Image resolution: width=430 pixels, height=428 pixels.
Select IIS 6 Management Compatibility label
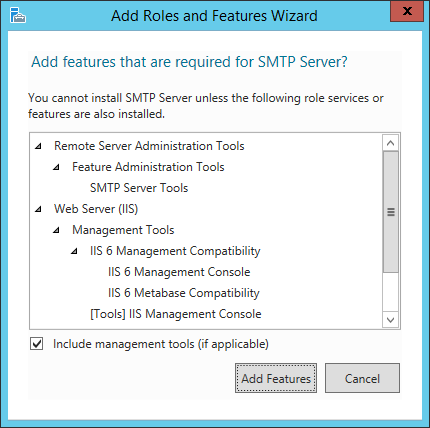coord(175,251)
